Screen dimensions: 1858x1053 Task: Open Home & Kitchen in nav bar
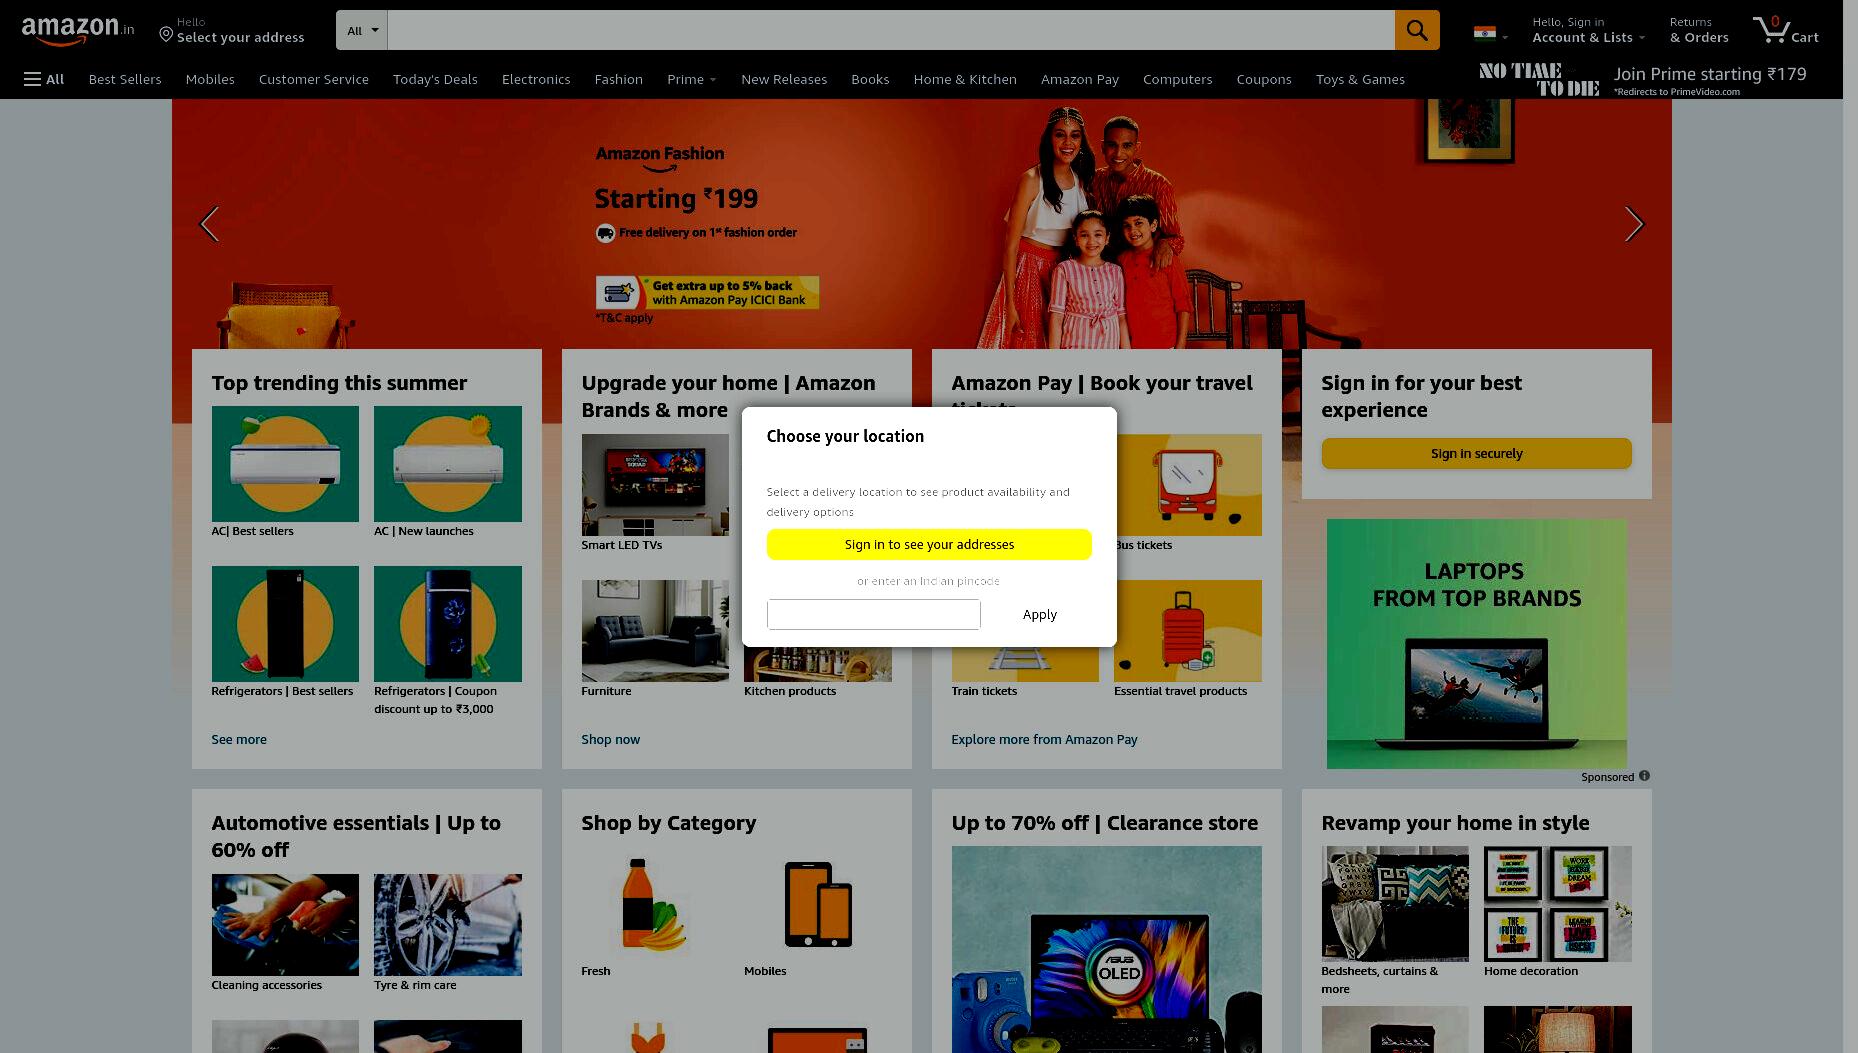click(965, 79)
